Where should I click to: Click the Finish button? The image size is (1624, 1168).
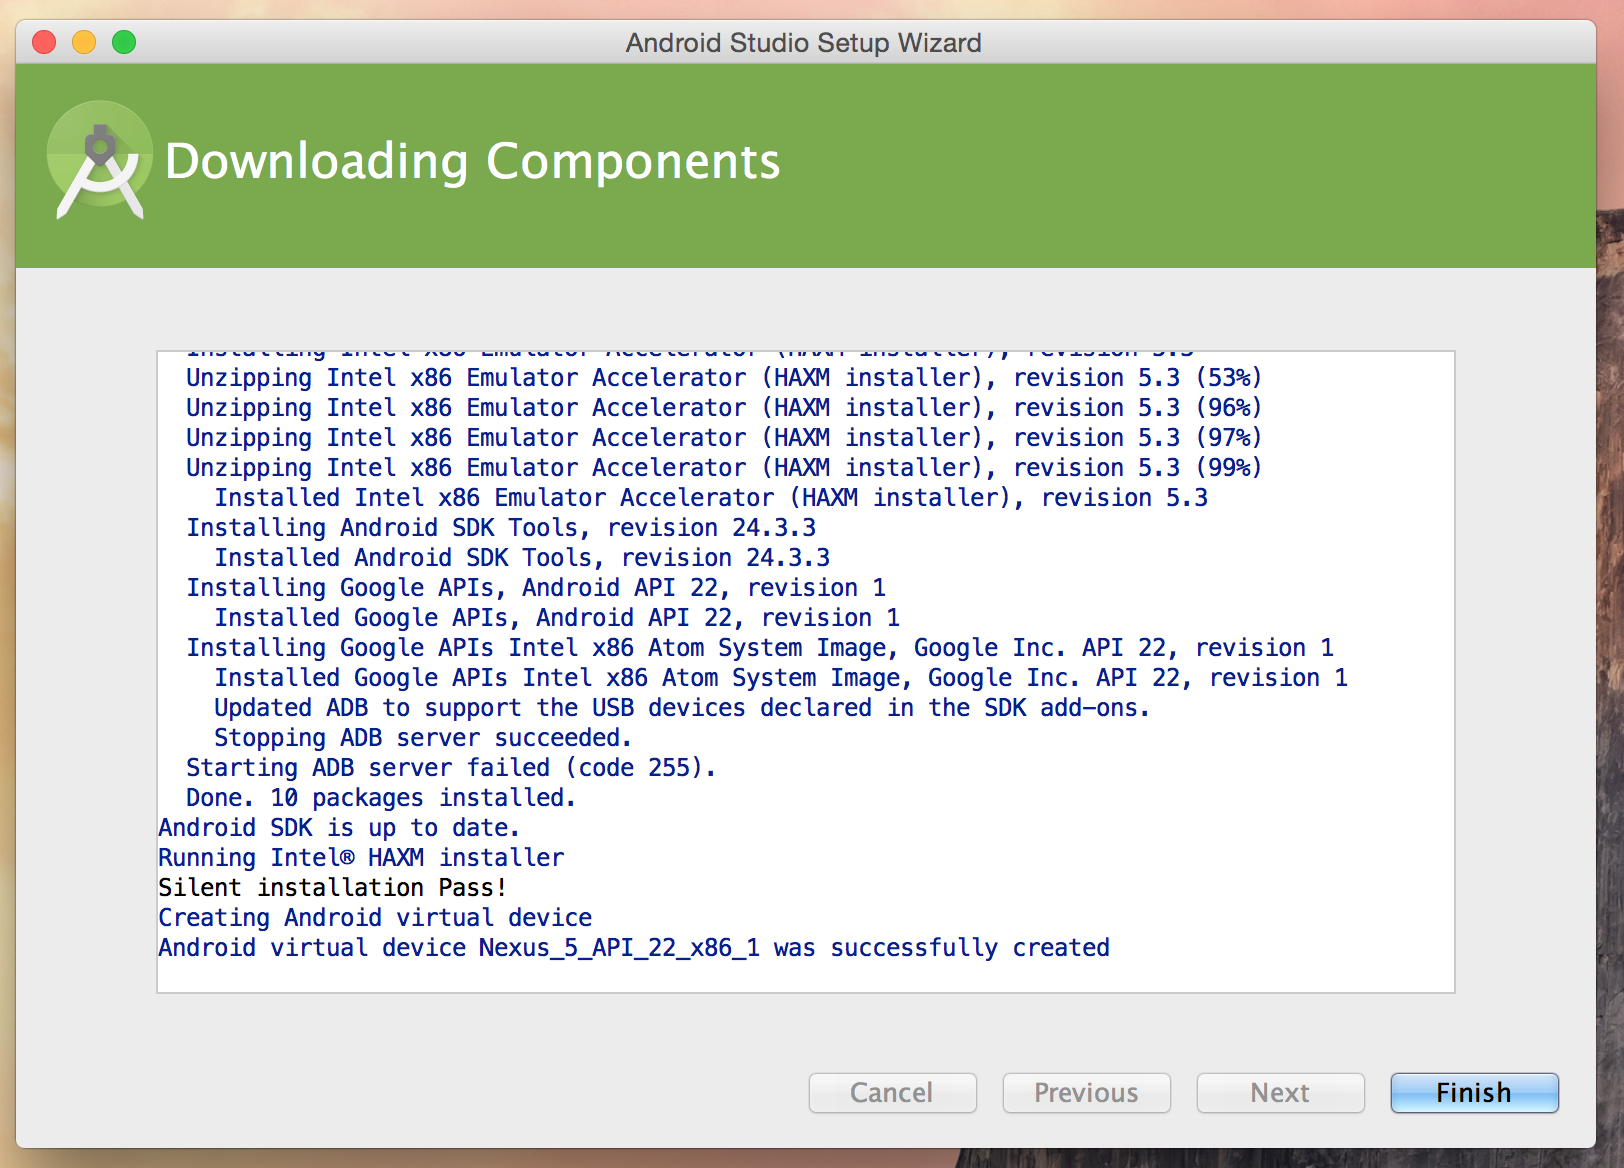point(1474,1093)
